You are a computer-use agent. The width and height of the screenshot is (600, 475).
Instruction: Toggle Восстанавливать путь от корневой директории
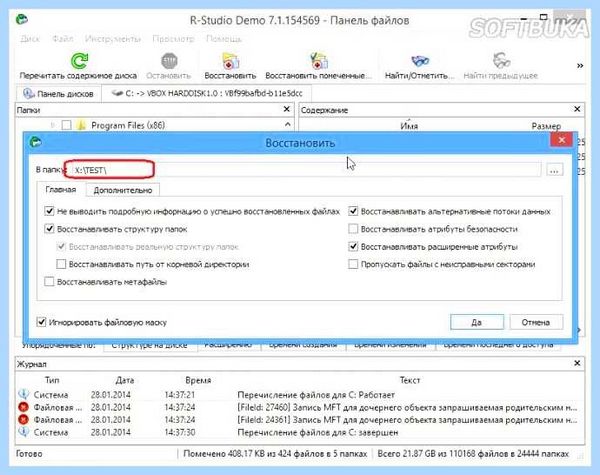click(61, 264)
